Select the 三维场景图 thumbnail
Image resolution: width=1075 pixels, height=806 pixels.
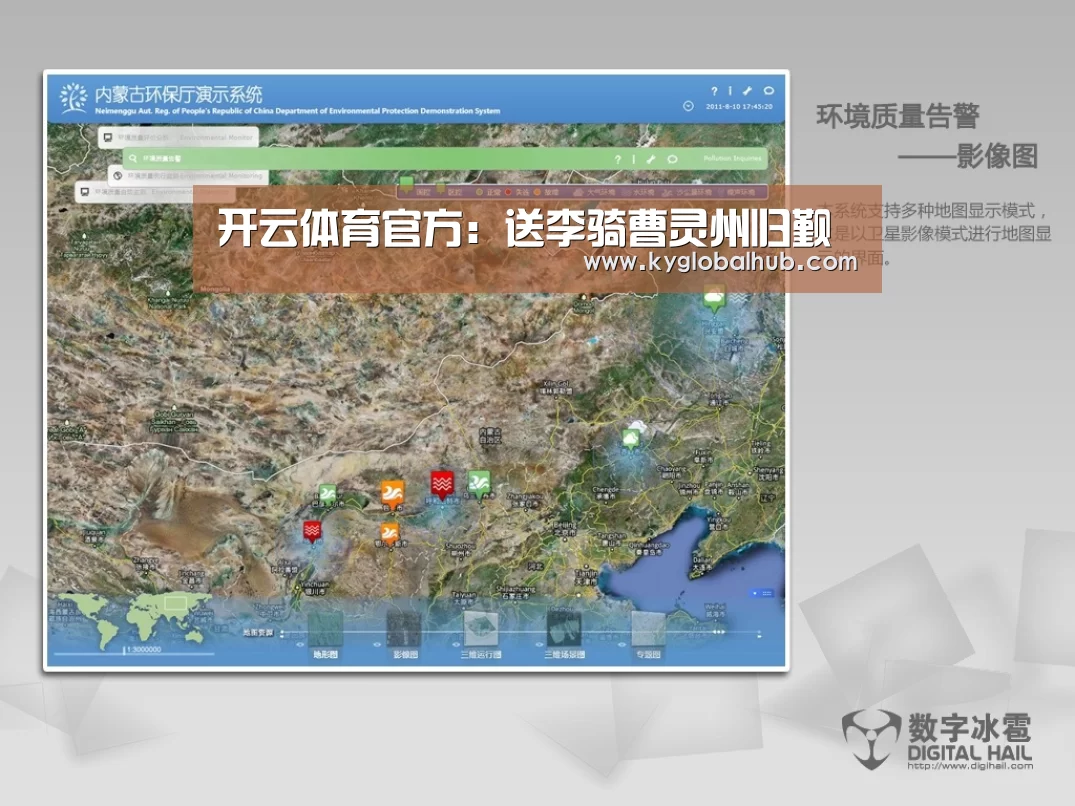click(x=564, y=628)
